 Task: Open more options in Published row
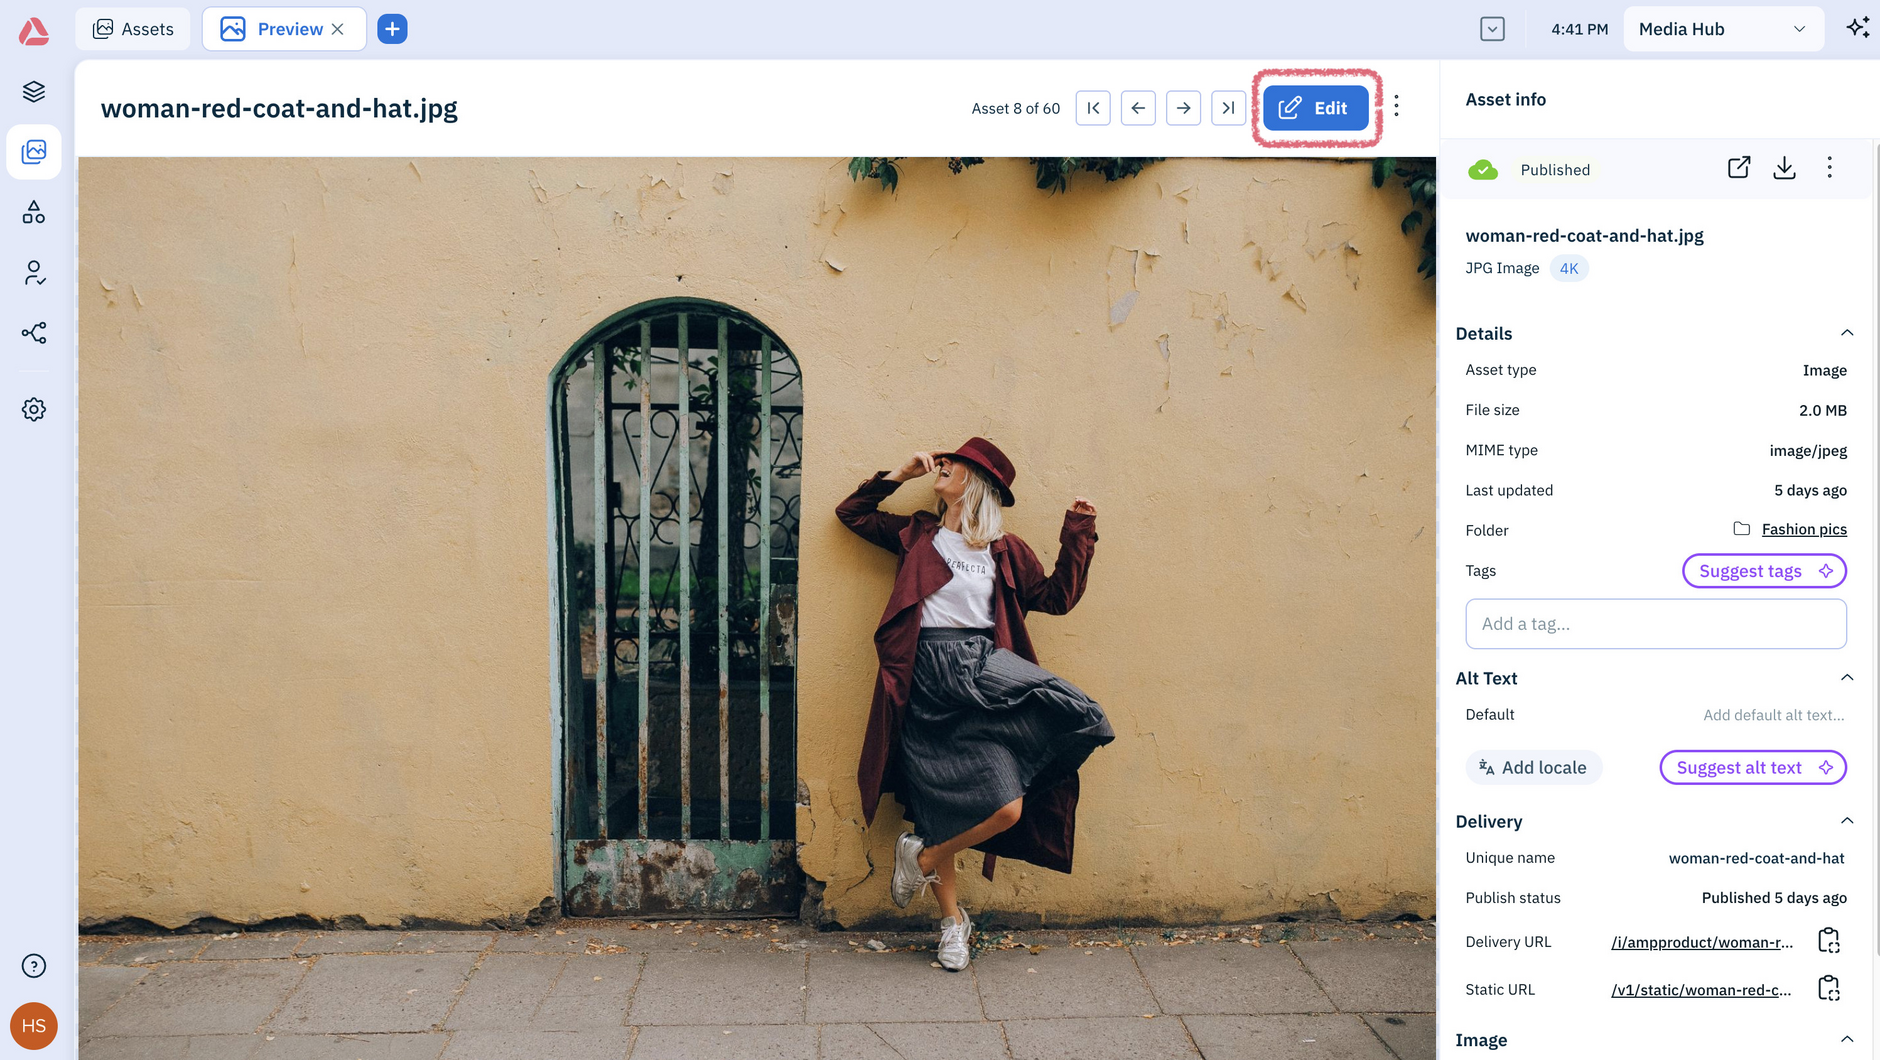tap(1829, 168)
